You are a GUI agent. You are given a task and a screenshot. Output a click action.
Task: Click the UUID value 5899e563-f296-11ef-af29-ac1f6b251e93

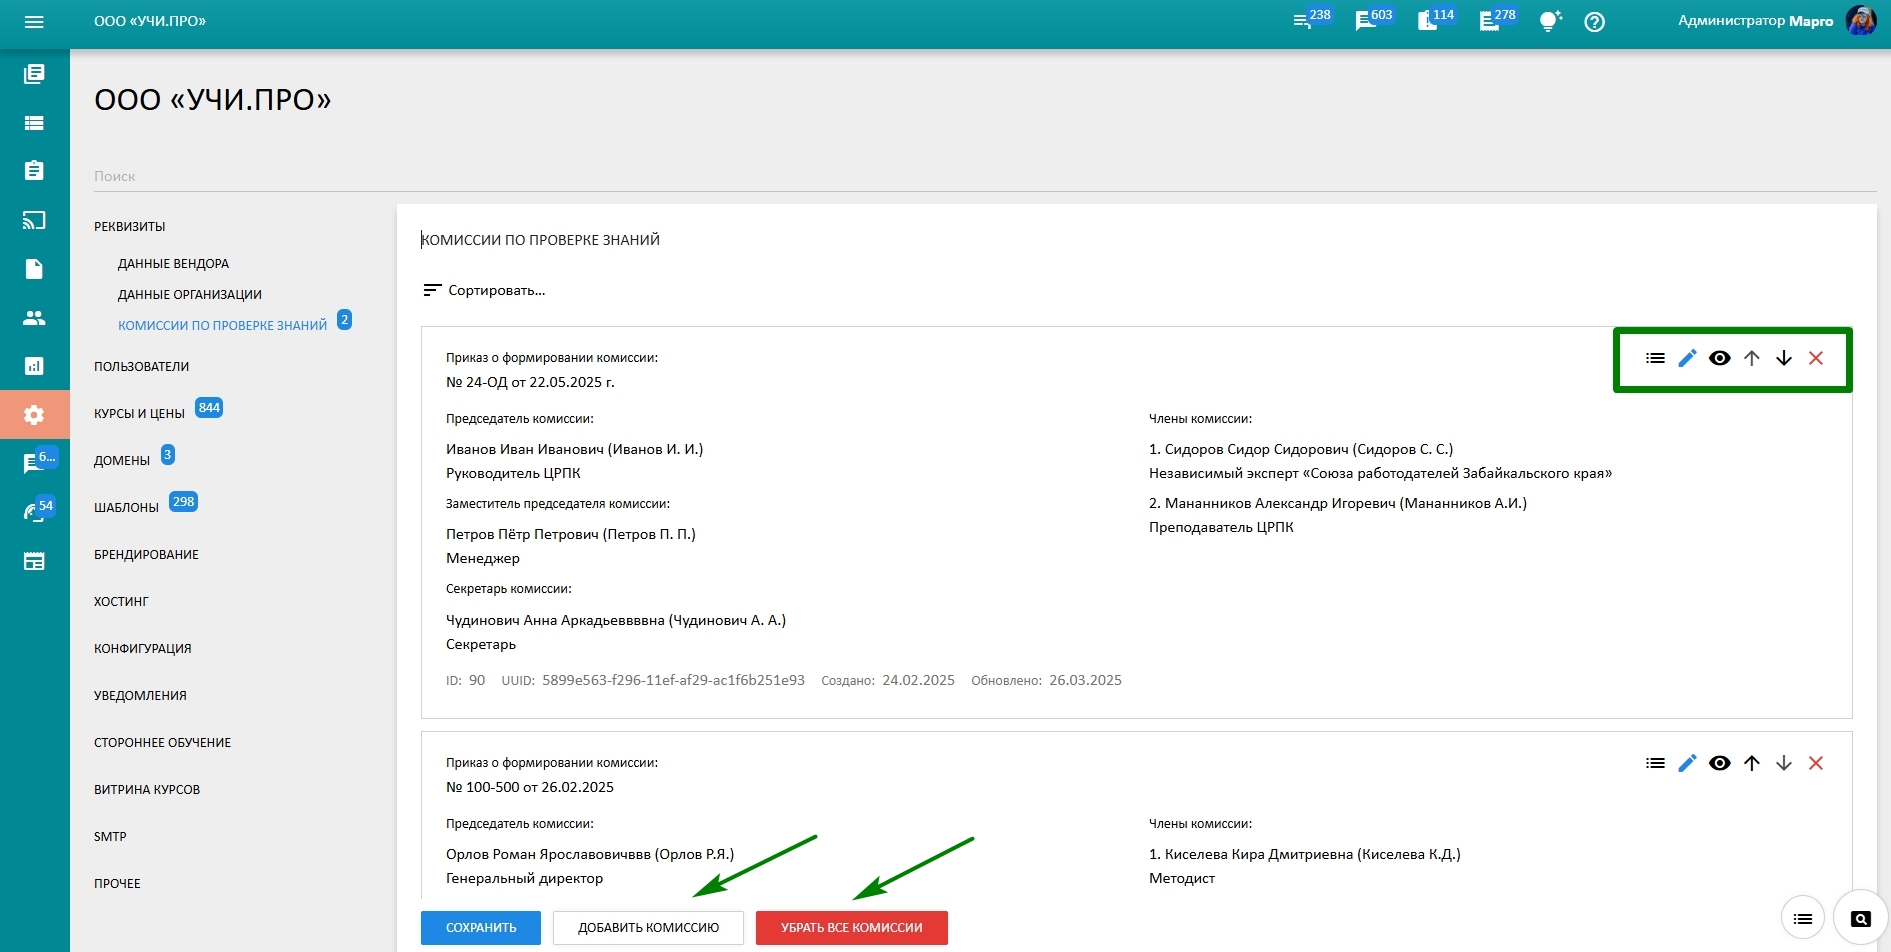[673, 680]
